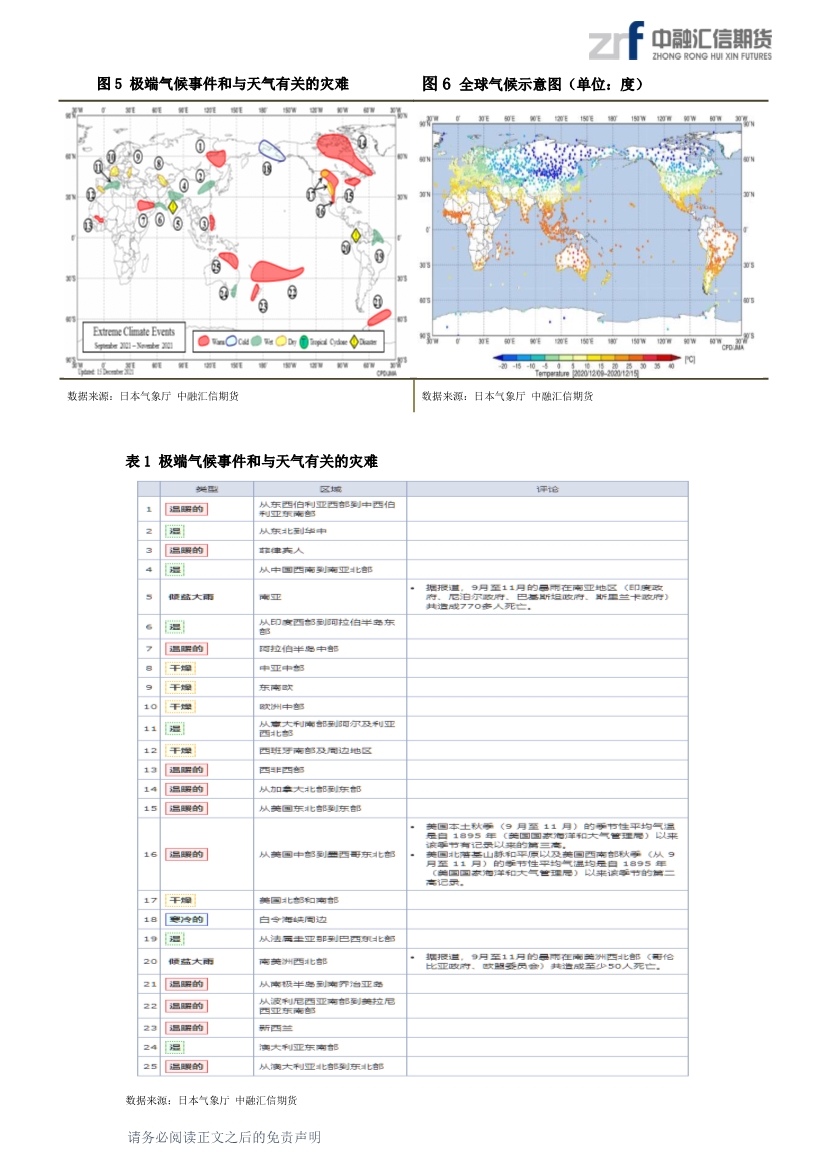The height and width of the screenshot is (1169, 826).
Task: Click the 图 5 极端气候事件 figure title
Action: [223, 84]
